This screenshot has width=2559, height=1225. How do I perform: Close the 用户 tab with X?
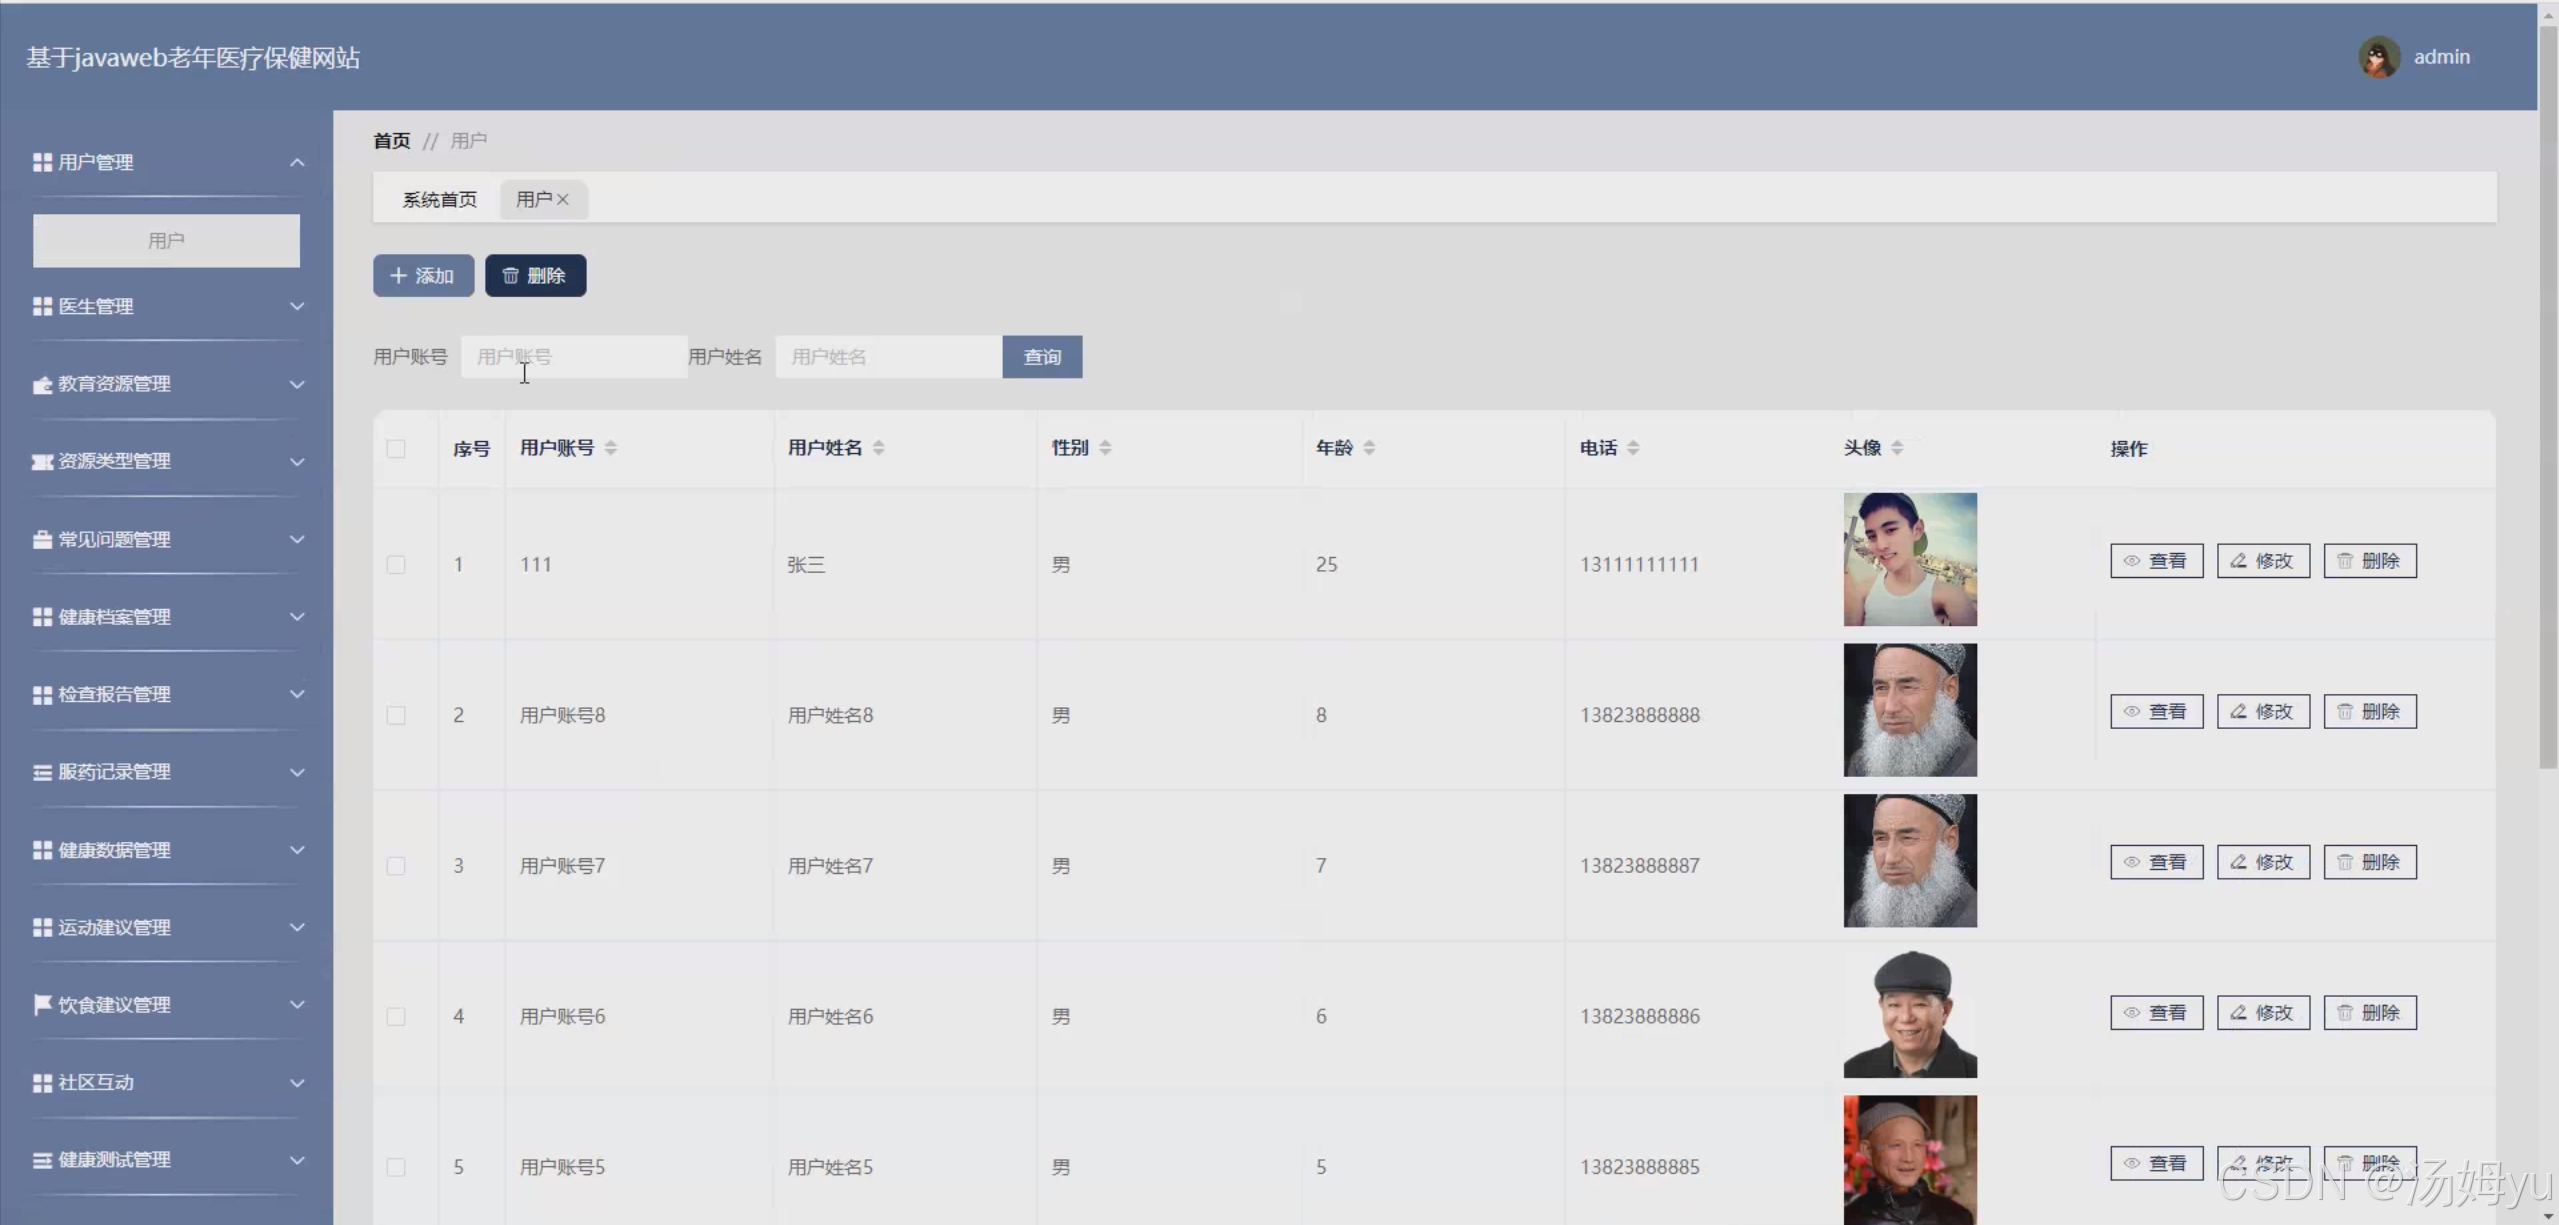click(563, 199)
